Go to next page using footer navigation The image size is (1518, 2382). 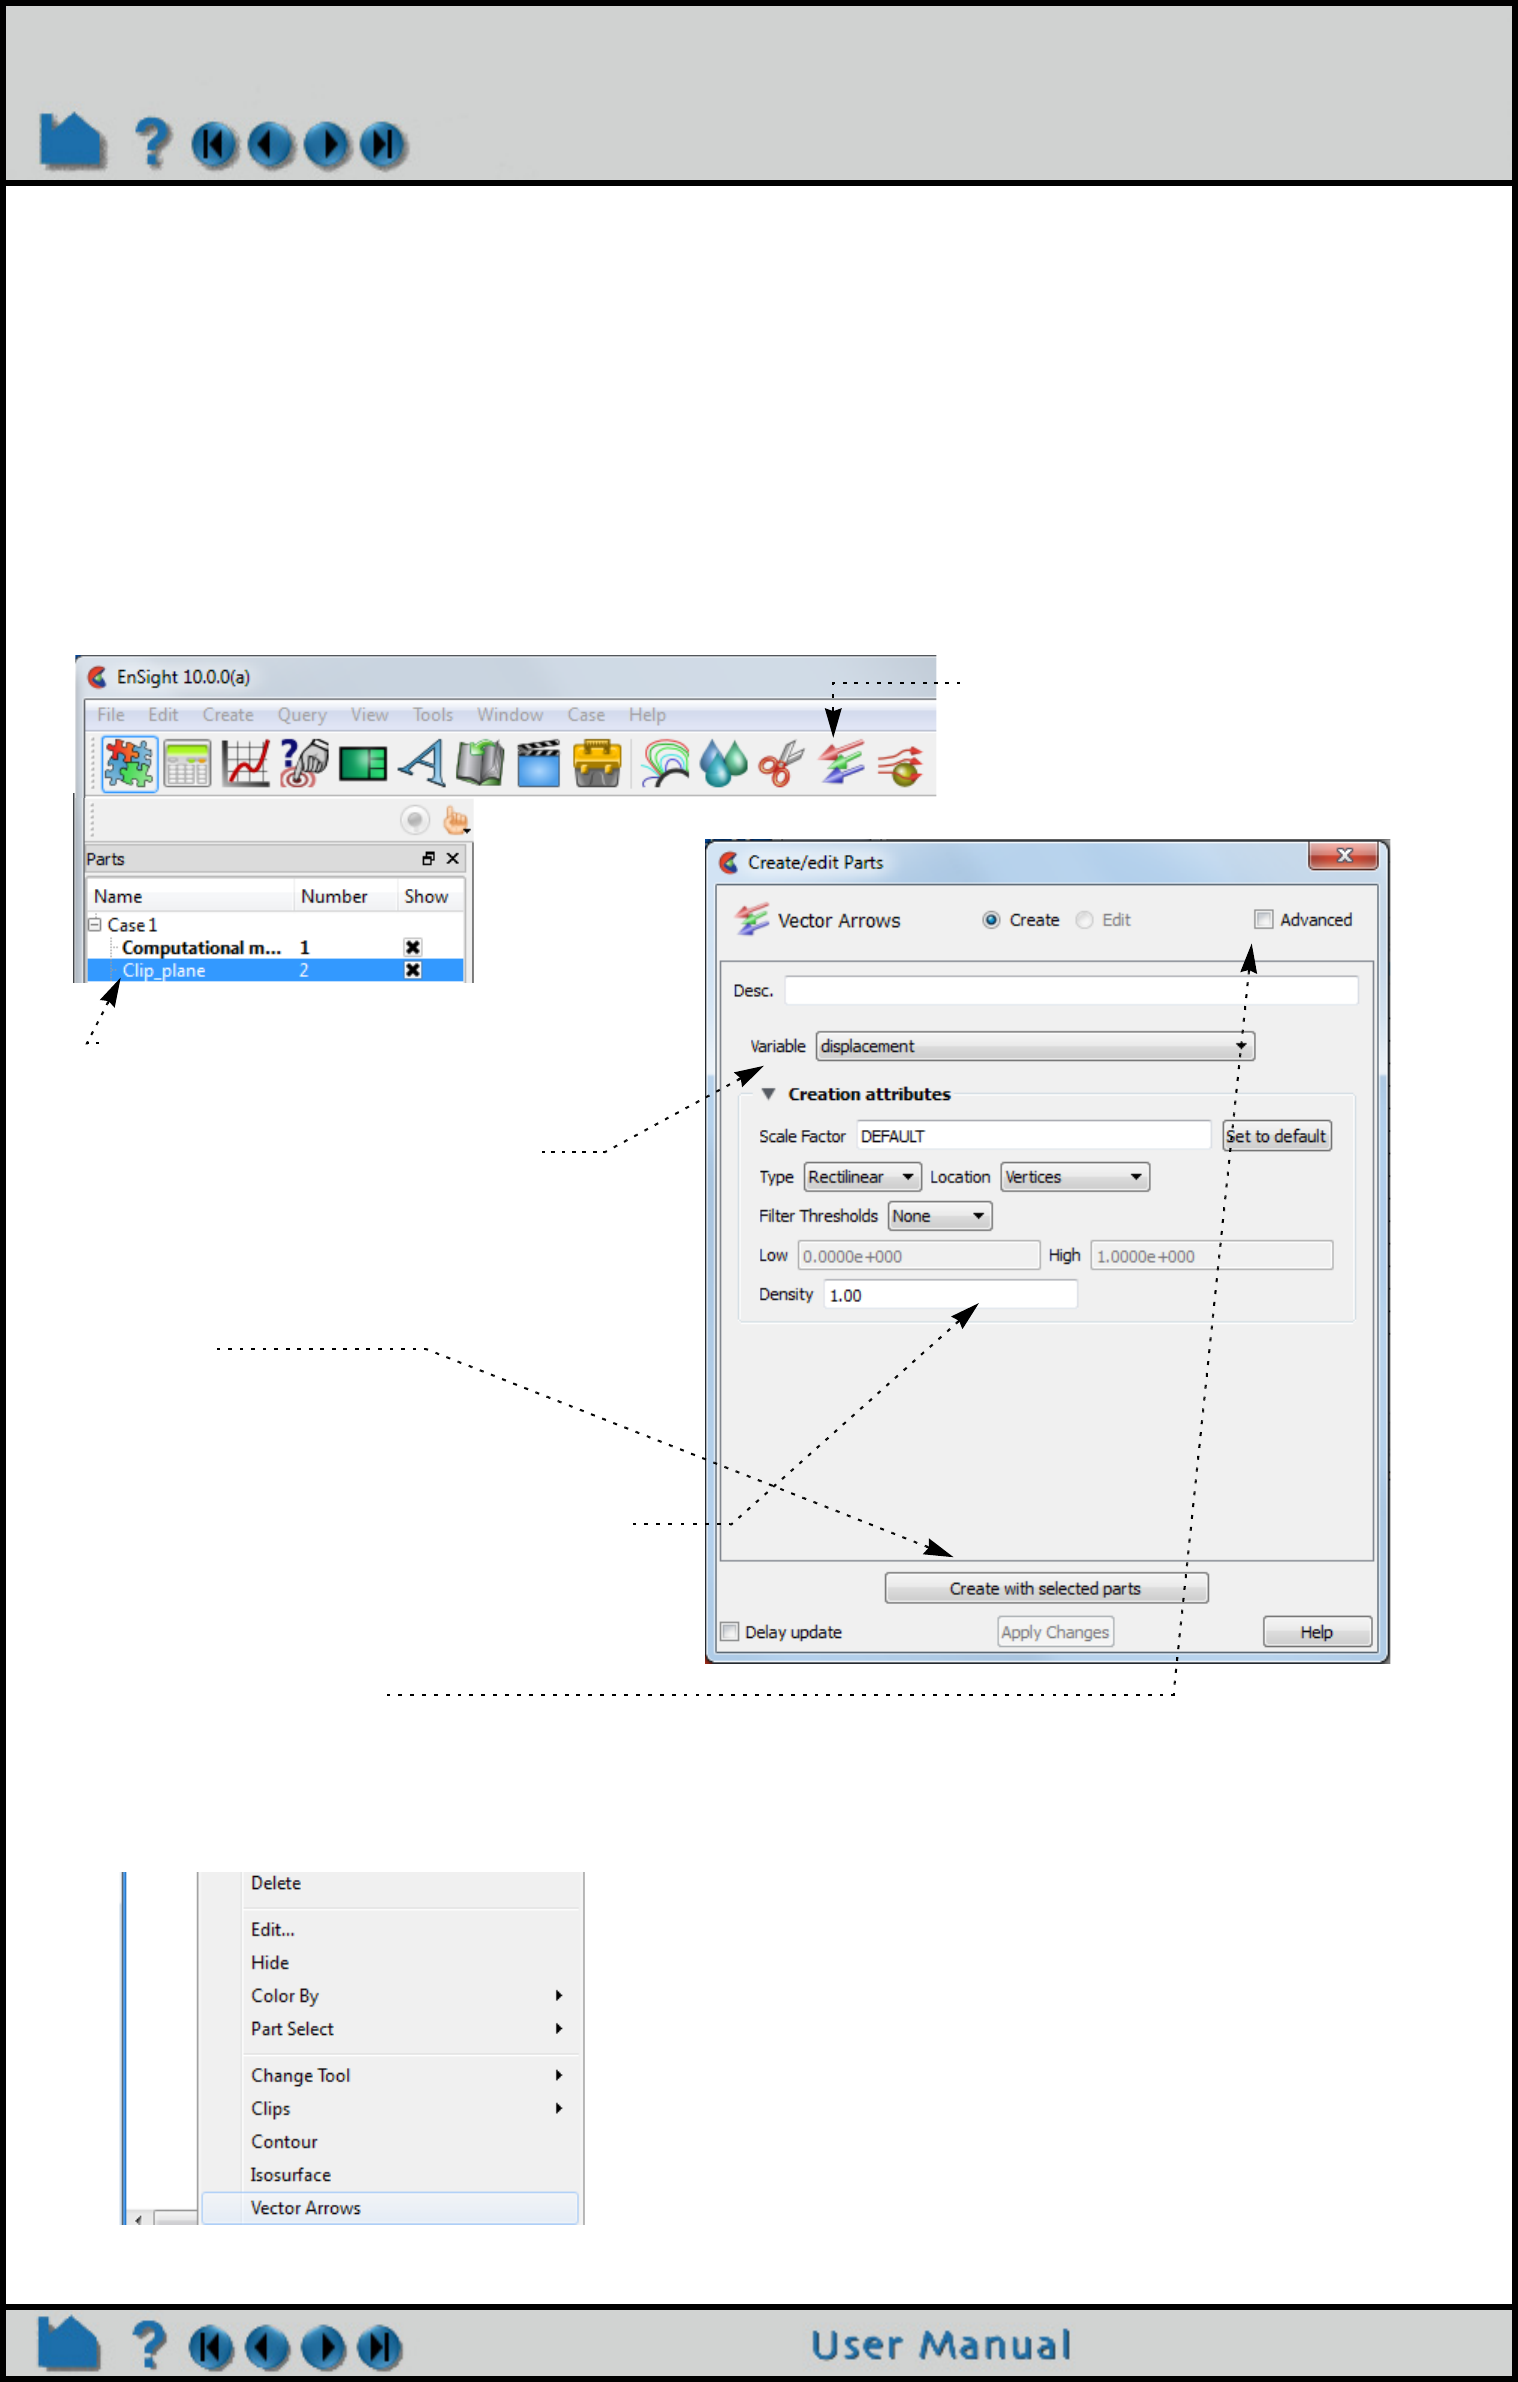tap(323, 2347)
